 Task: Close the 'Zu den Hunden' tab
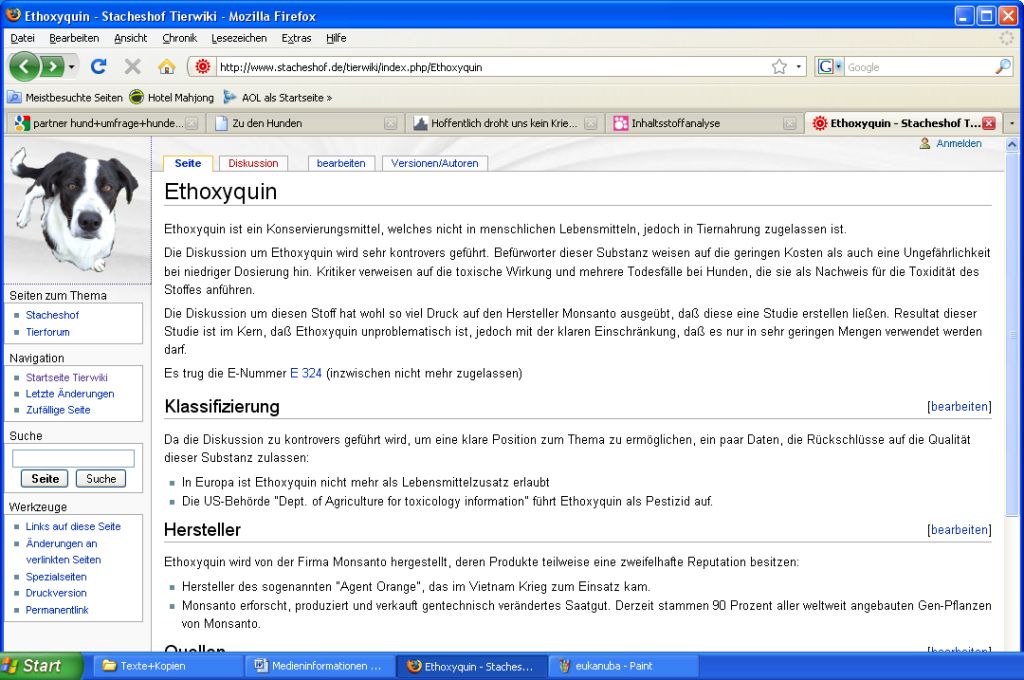pyautogui.click(x=391, y=123)
